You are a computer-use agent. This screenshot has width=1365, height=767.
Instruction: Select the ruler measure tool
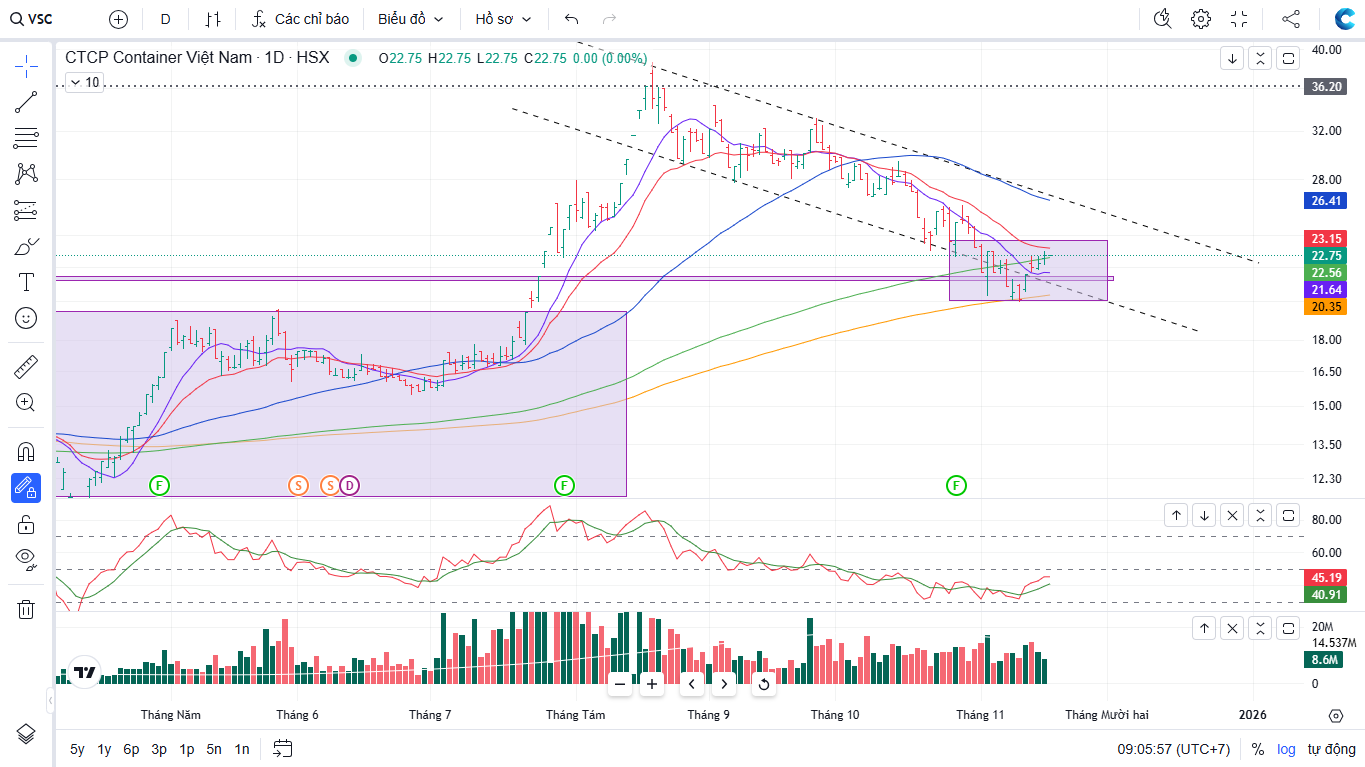(x=26, y=367)
